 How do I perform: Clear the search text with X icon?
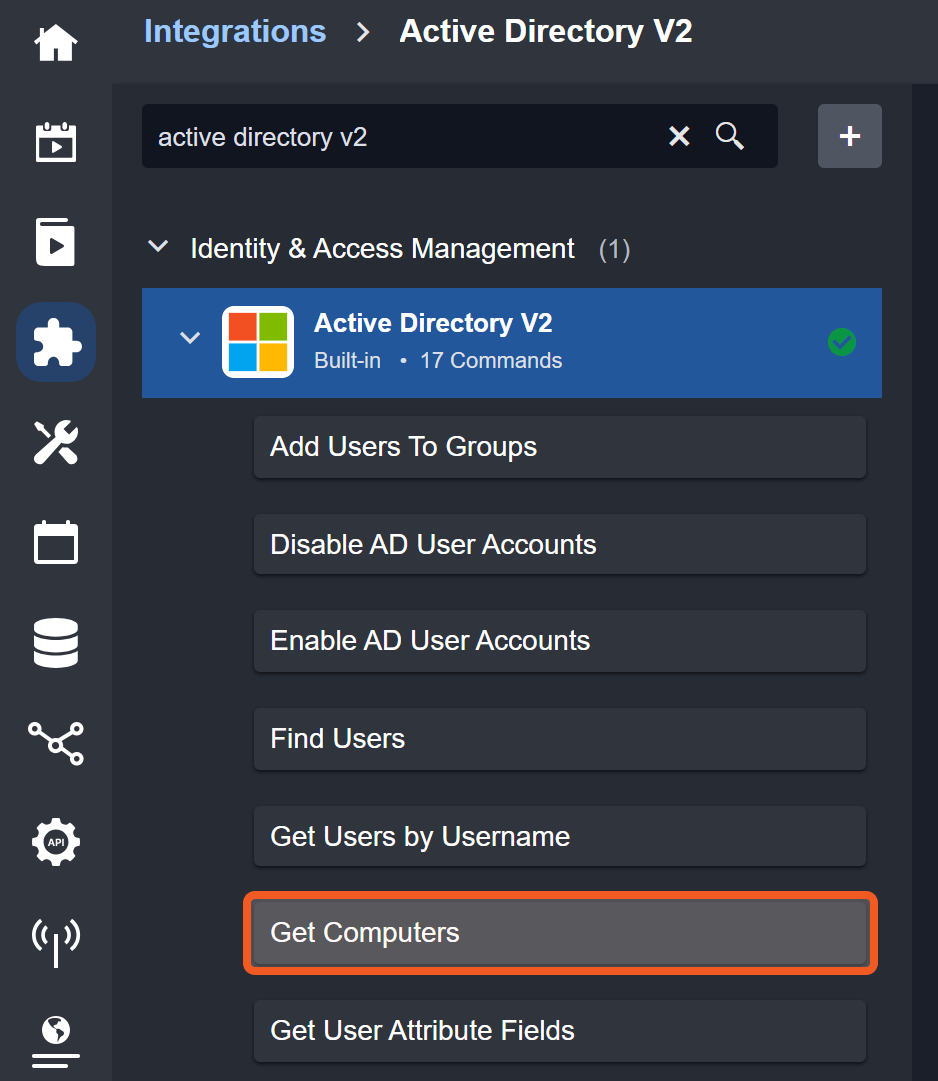point(679,136)
